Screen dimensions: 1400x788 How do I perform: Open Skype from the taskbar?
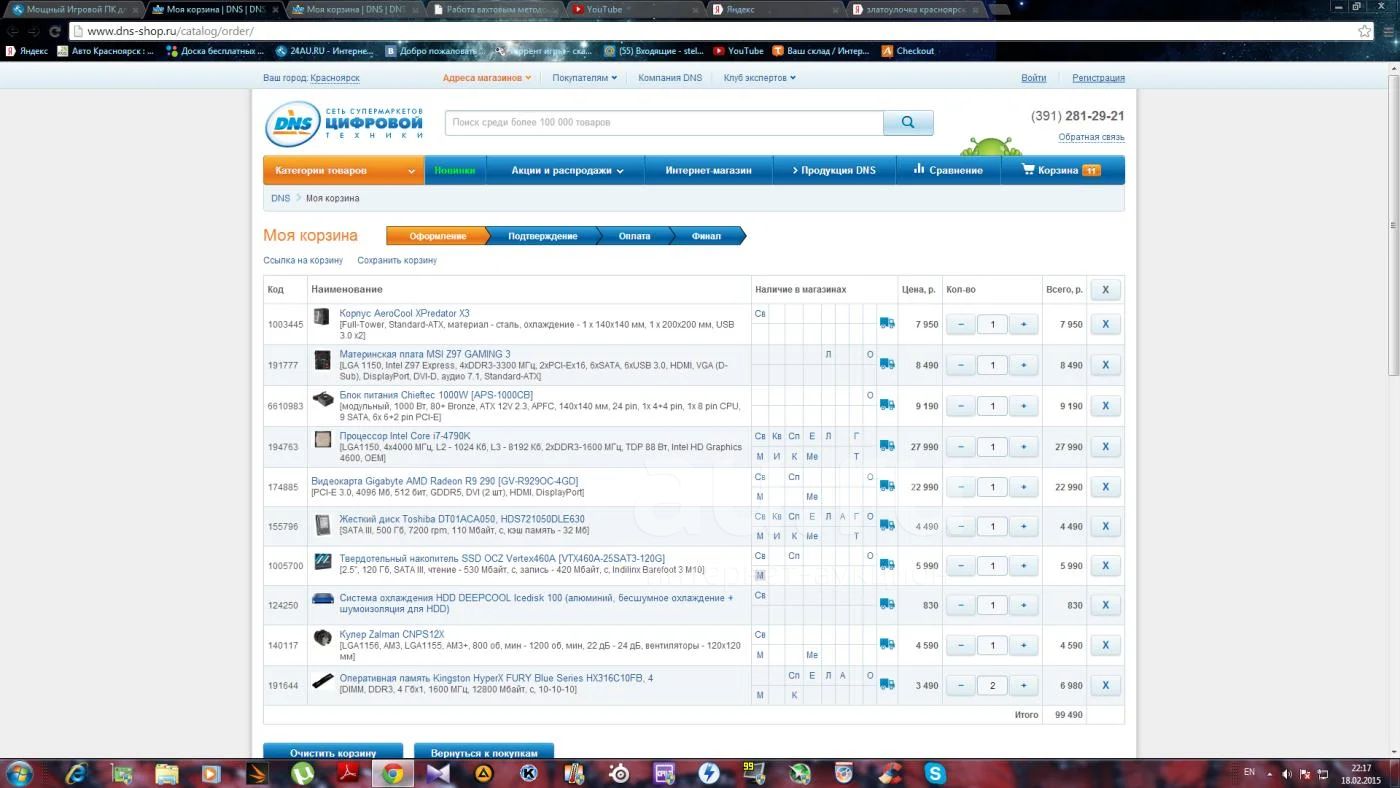tap(935, 773)
